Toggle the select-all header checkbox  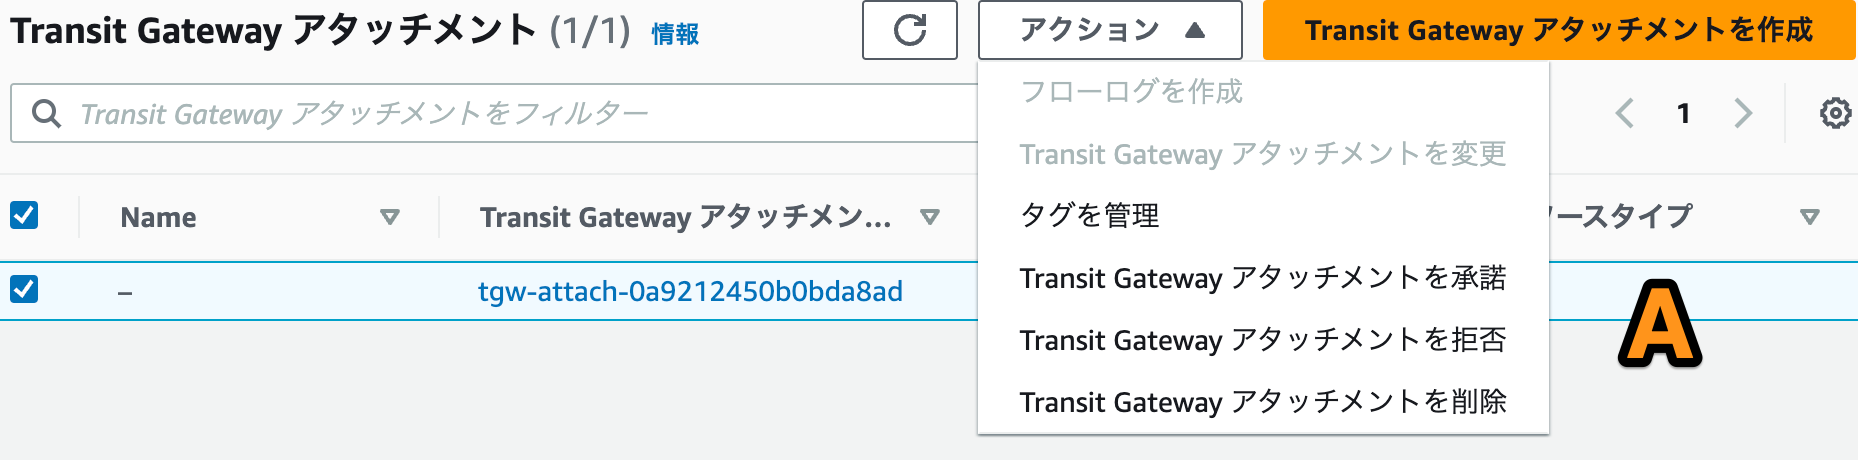[x=24, y=215]
